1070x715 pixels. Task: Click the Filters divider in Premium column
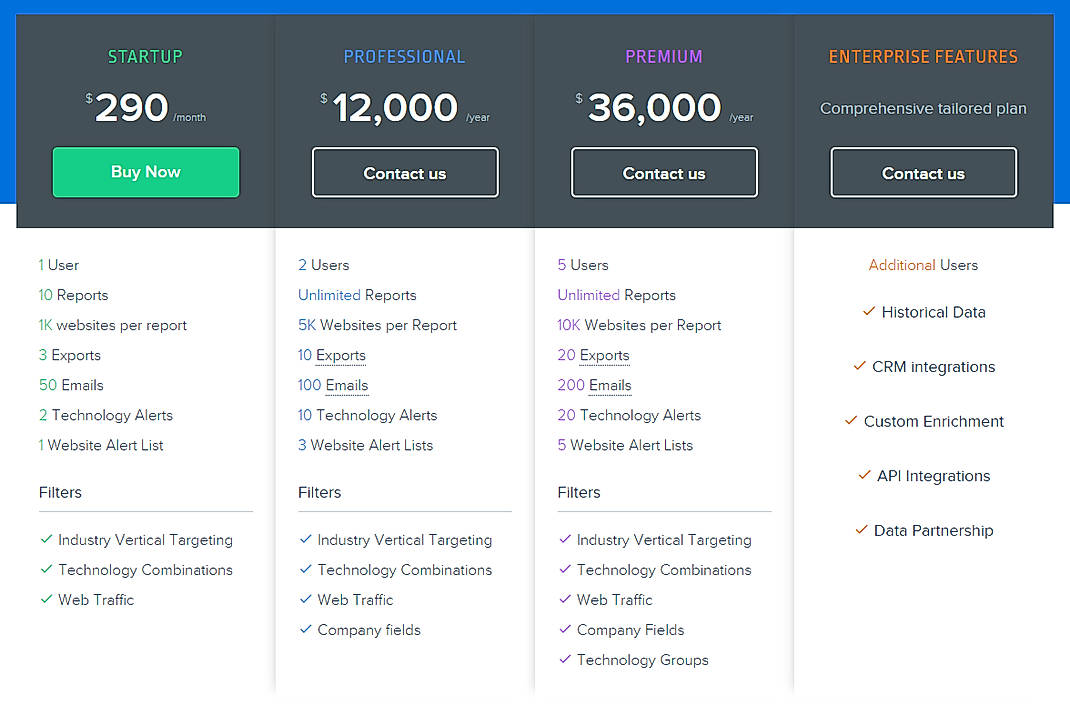[579, 492]
